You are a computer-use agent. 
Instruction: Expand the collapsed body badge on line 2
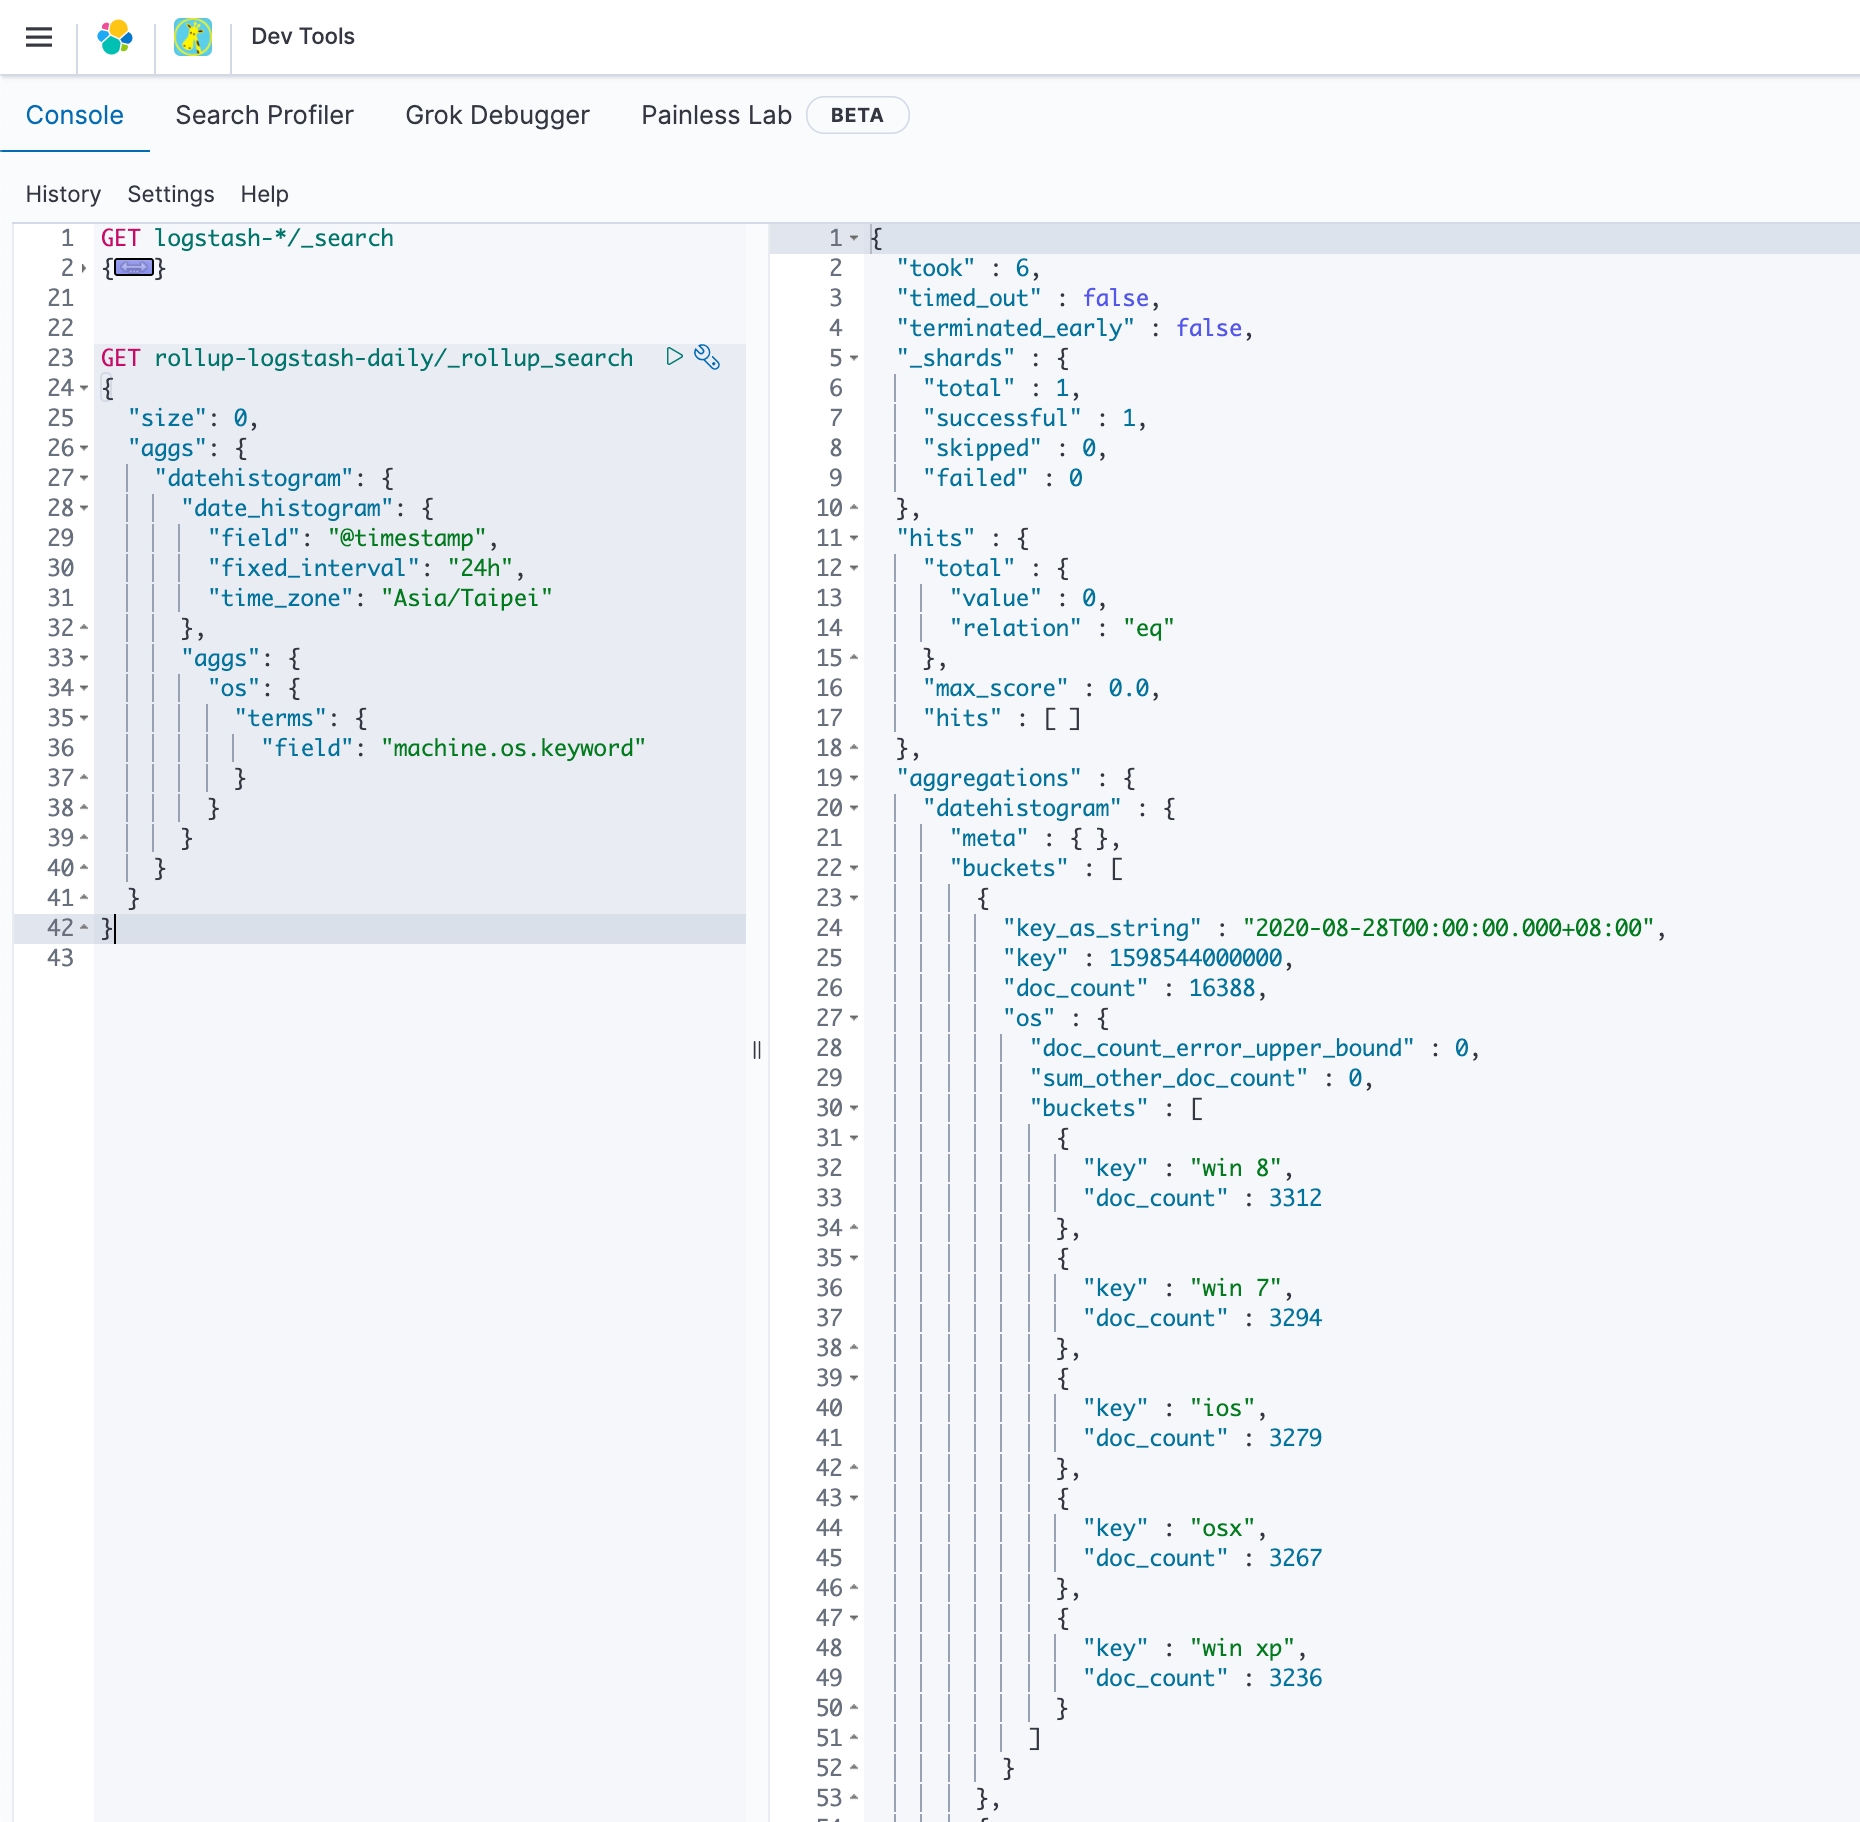pos(134,267)
